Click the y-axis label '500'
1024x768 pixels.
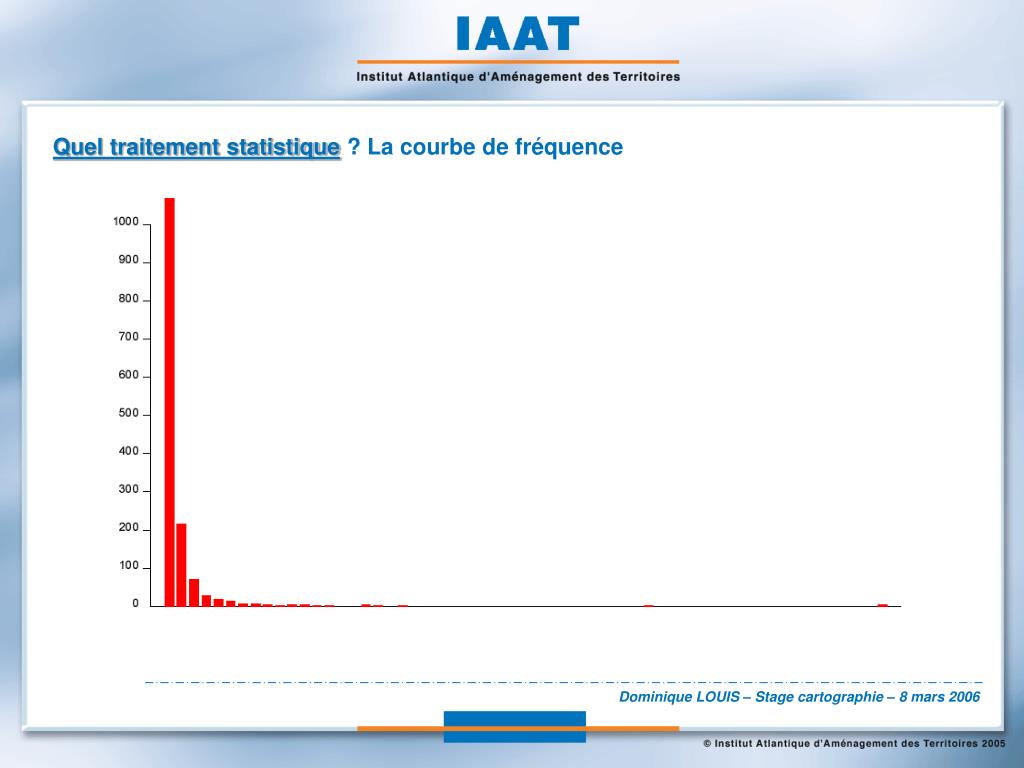[129, 413]
